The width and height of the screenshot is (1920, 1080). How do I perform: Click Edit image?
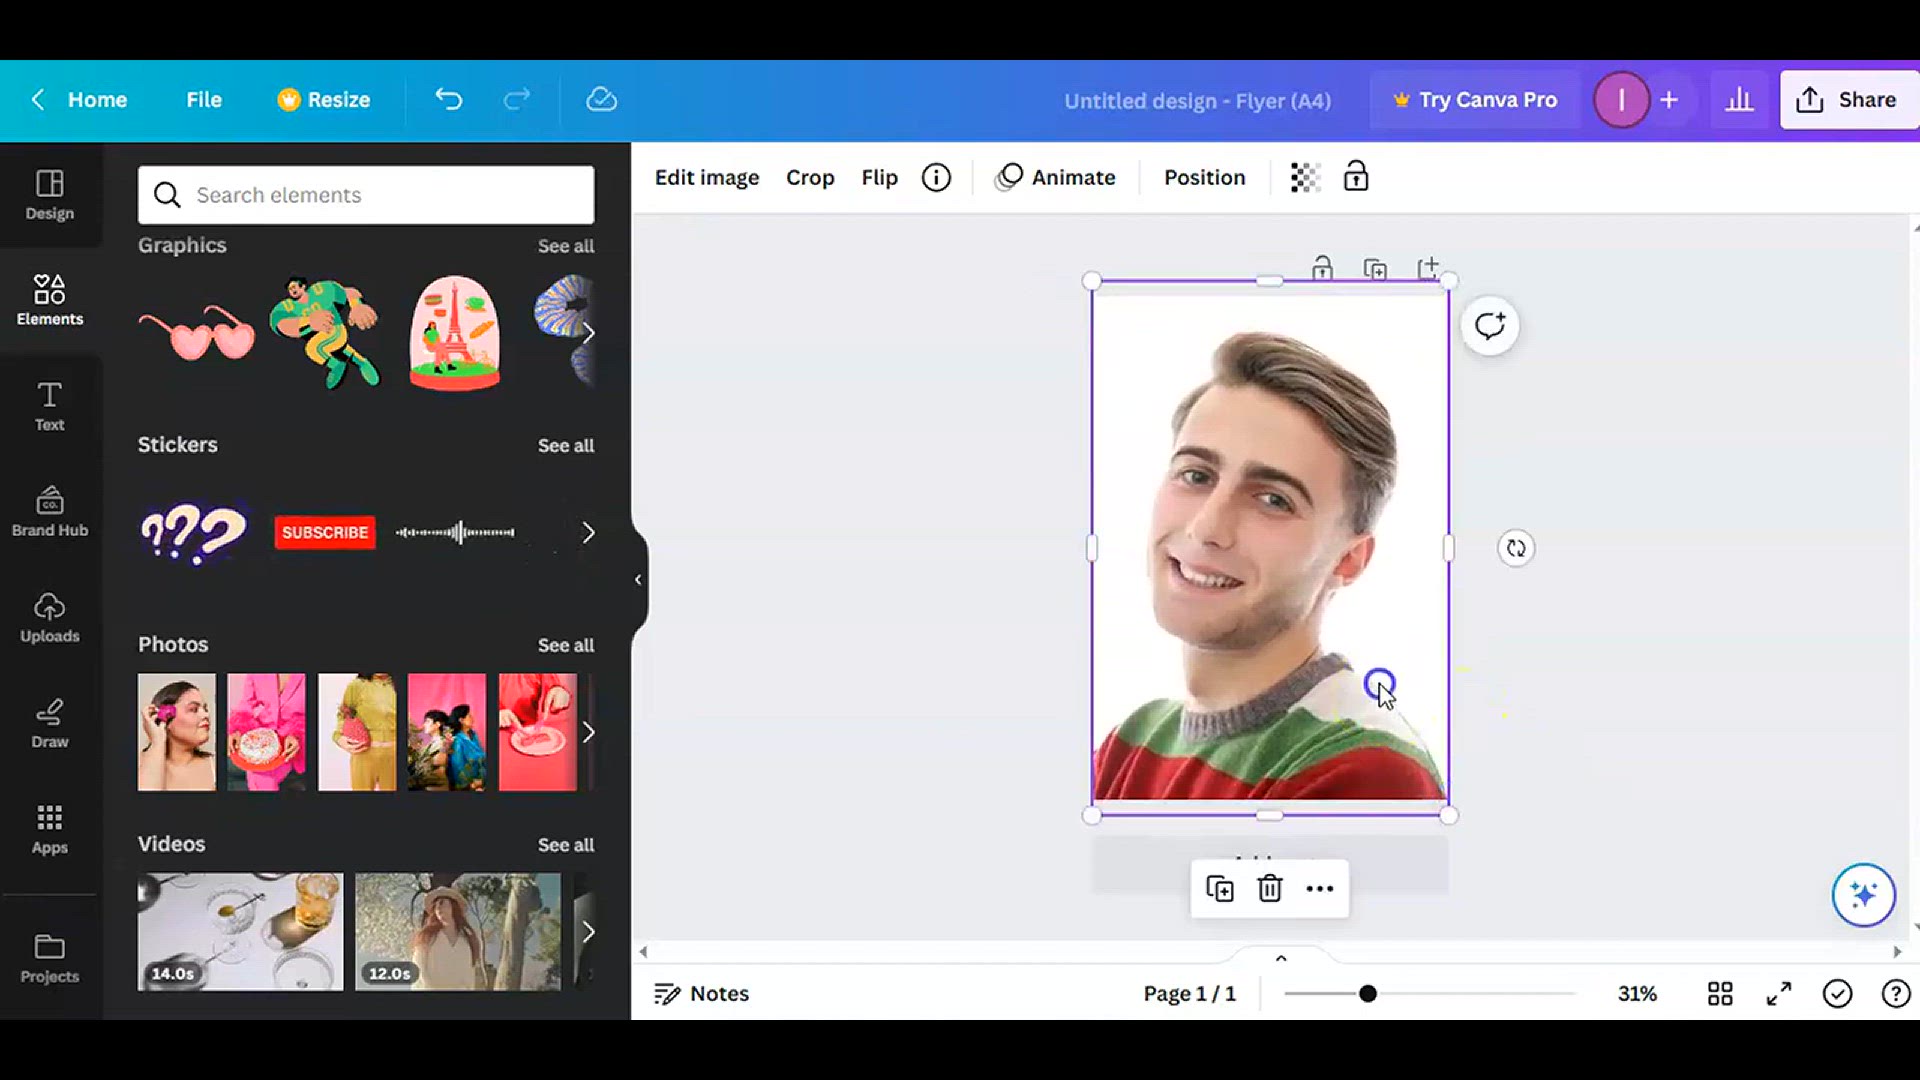tap(707, 178)
